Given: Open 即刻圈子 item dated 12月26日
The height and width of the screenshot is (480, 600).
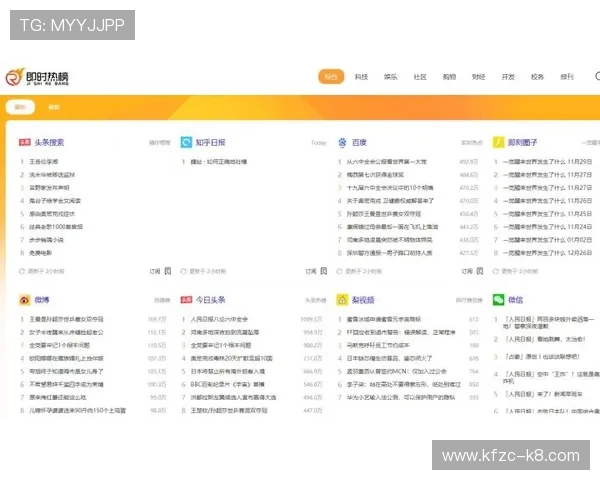Looking at the screenshot, I should coord(547,253).
